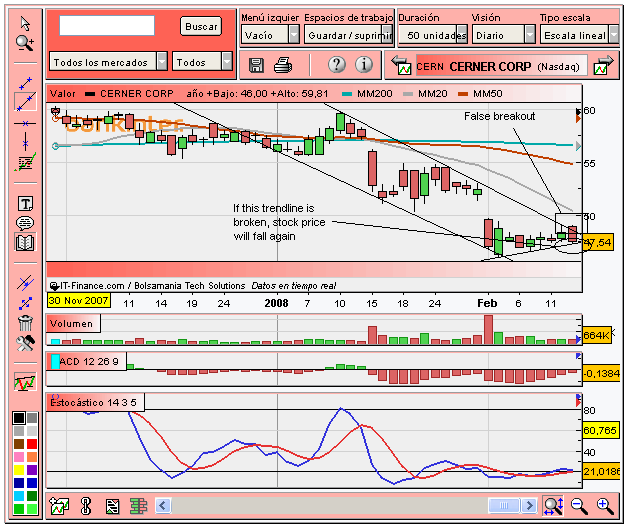Screen dimensions: 629x527
Task: Click the chart list properties icon at bottom
Action: pyautogui.click(x=112, y=506)
